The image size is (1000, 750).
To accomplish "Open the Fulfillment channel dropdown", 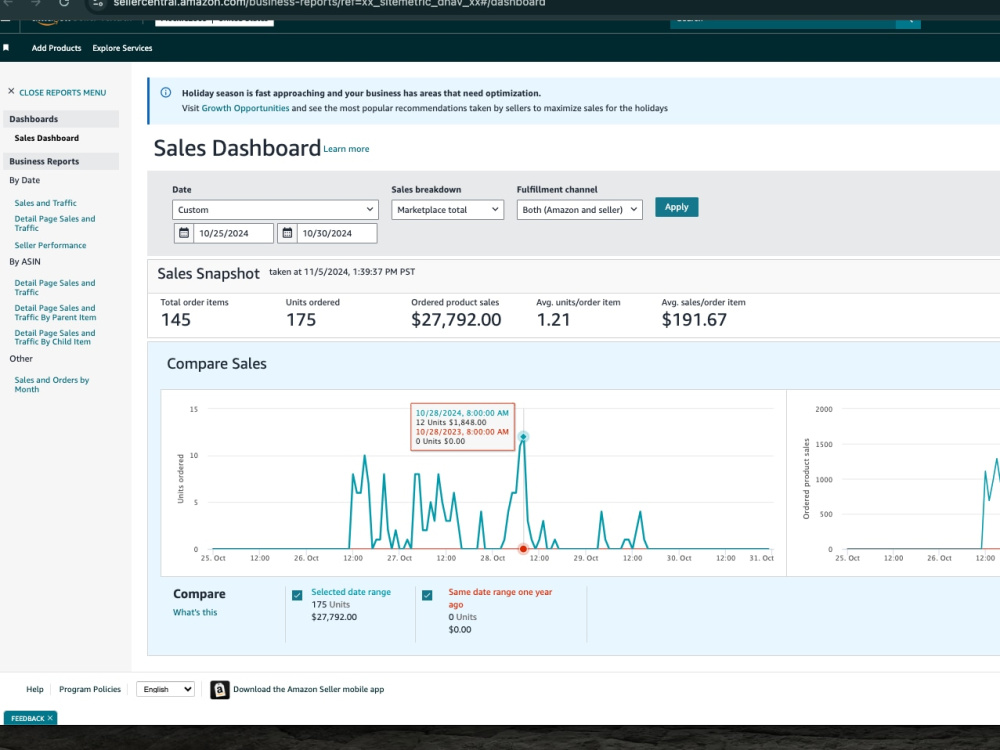I will tap(580, 210).
